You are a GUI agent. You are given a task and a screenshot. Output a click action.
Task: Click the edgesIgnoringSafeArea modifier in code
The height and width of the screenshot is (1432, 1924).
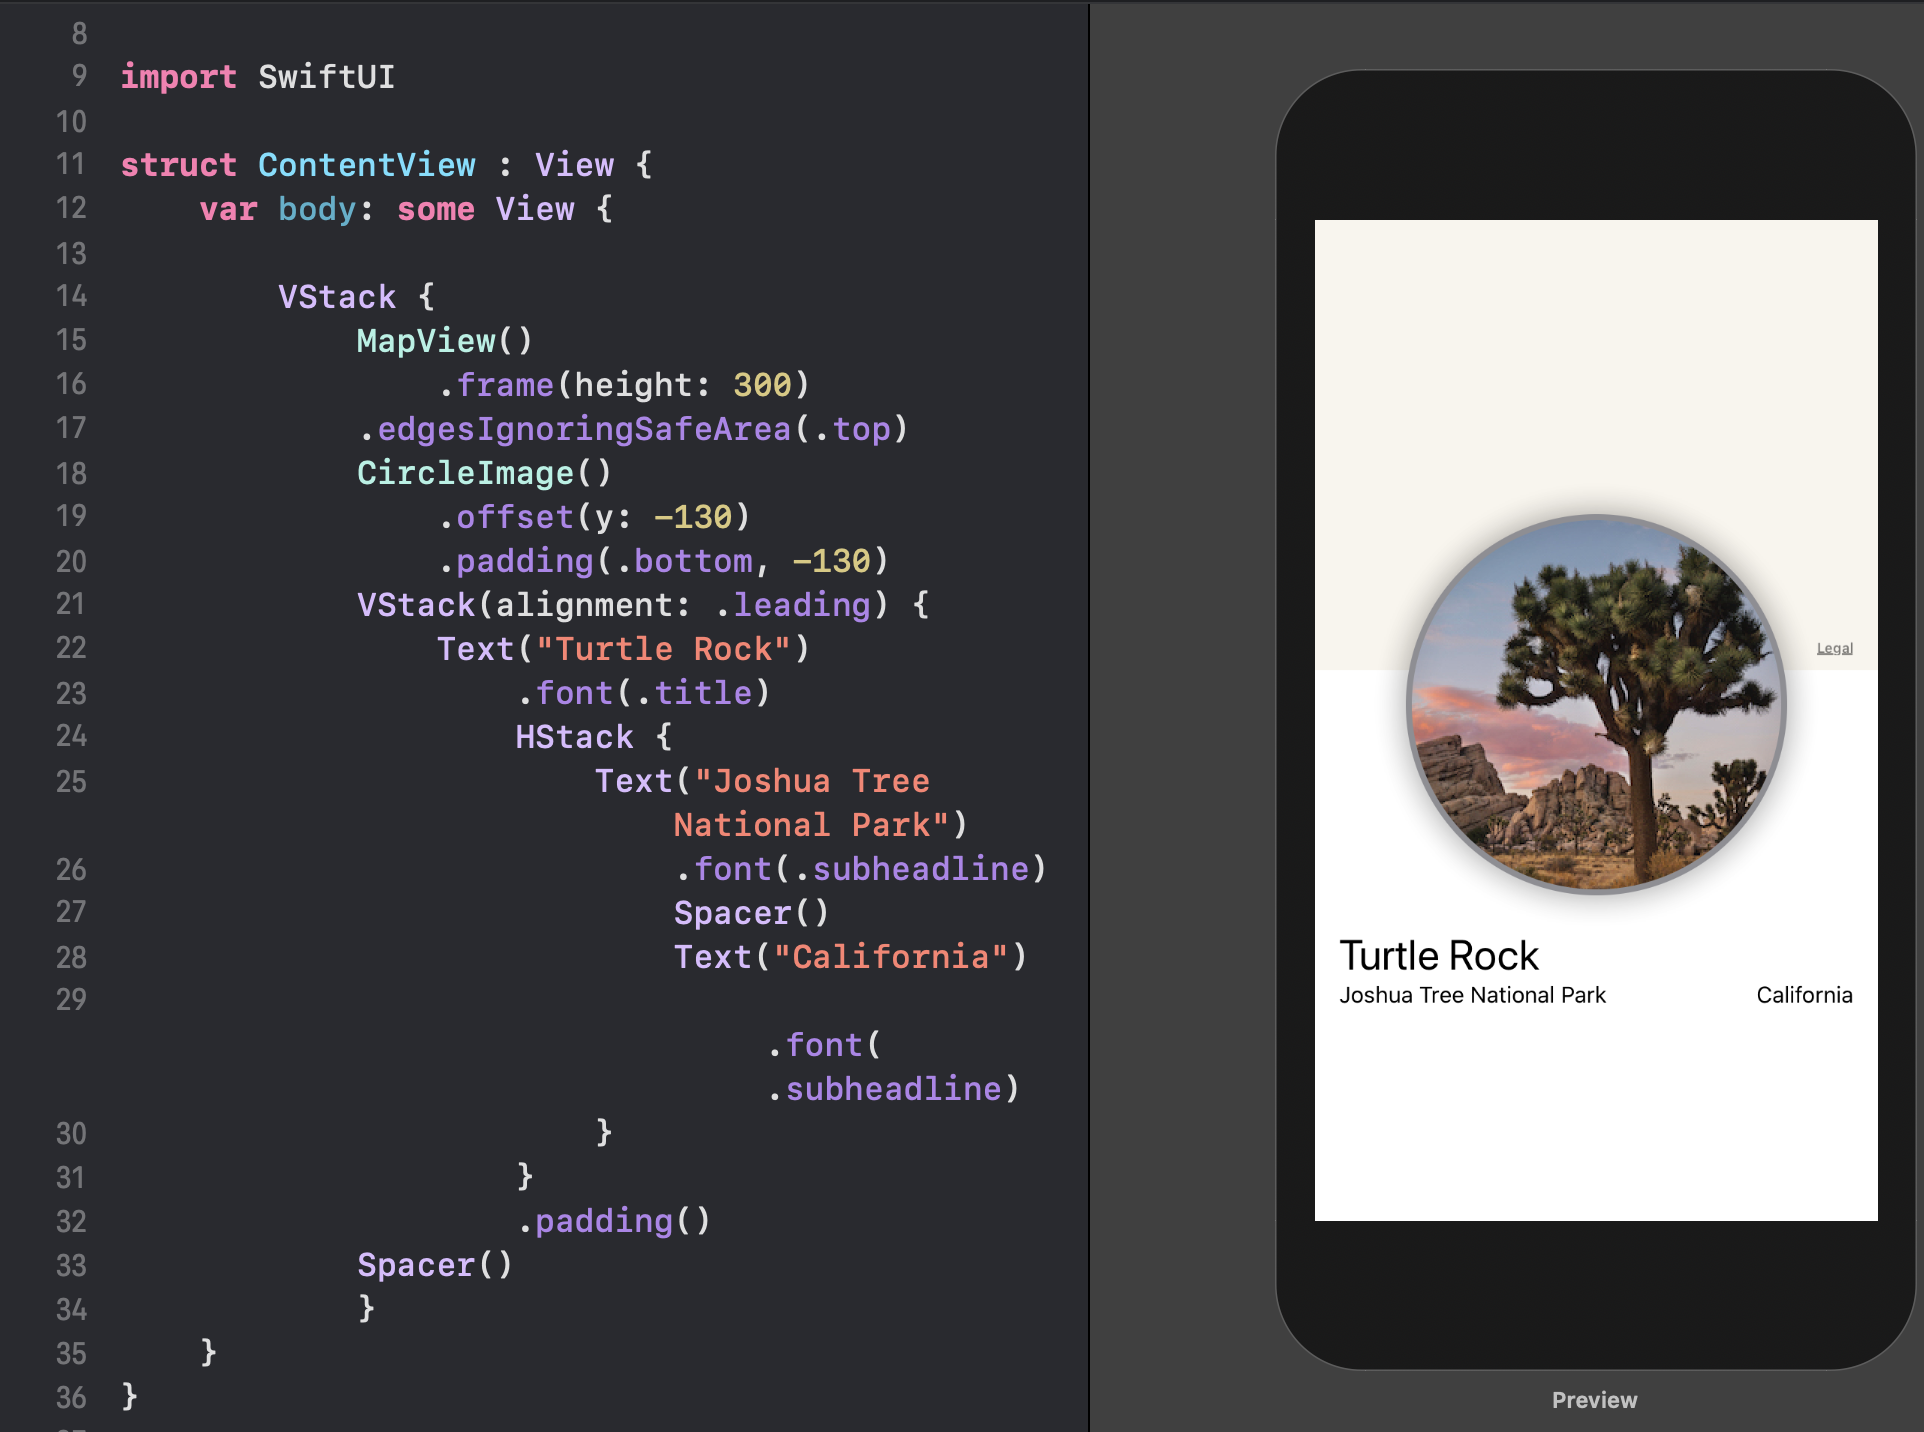[x=584, y=429]
